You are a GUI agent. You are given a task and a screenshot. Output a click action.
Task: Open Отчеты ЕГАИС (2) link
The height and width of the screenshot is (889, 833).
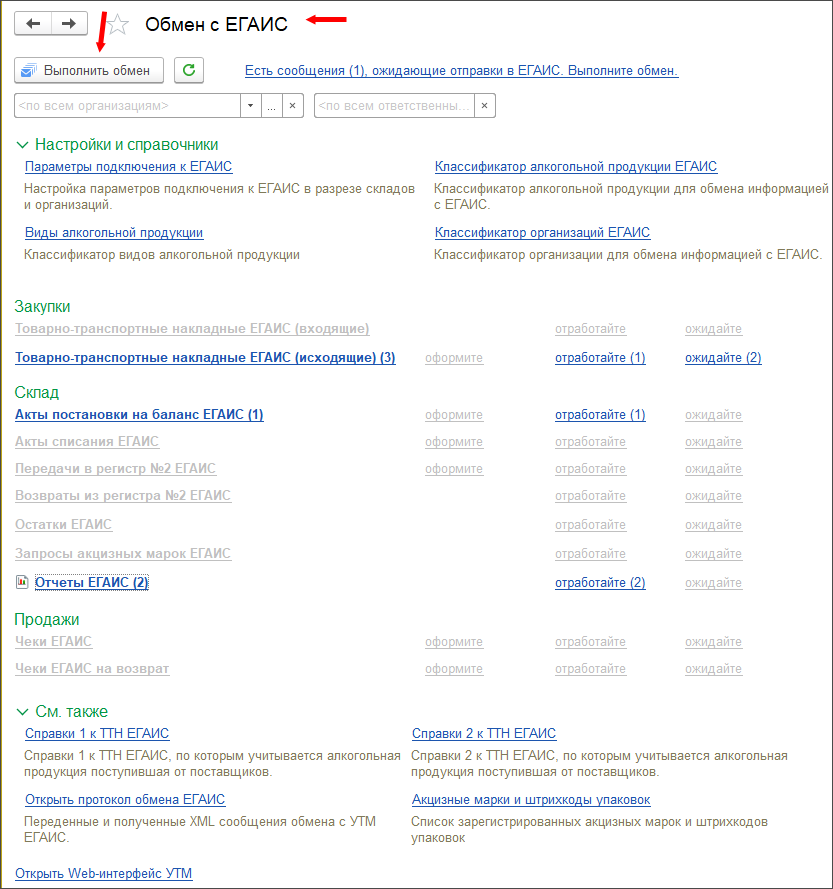click(x=91, y=582)
